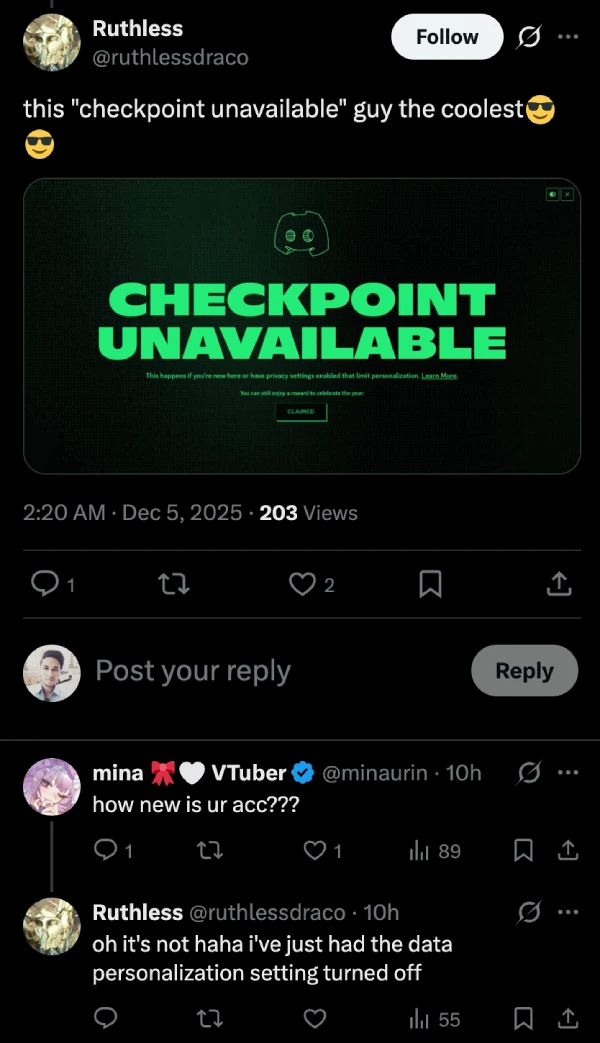600x1043 pixels.
Task: Like the main post with the heart
Action: pos(301,584)
